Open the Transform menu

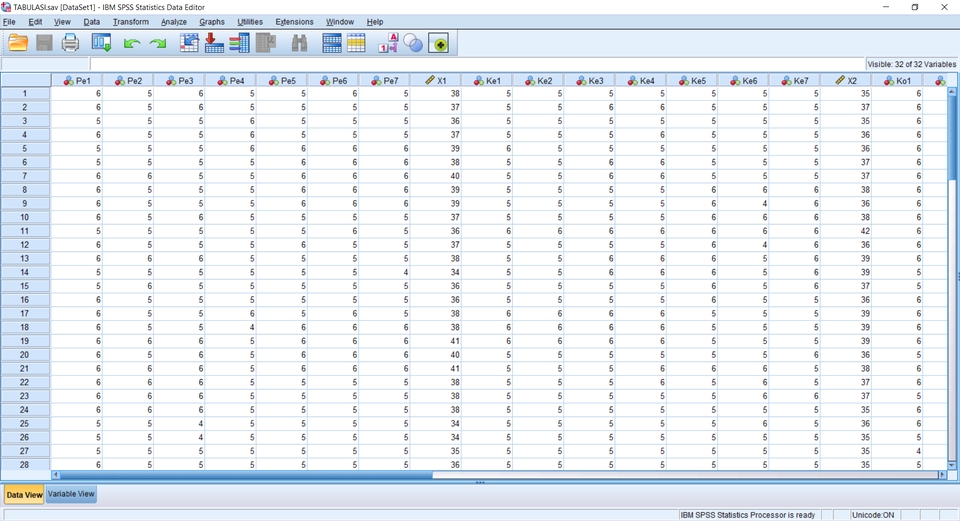tap(130, 21)
